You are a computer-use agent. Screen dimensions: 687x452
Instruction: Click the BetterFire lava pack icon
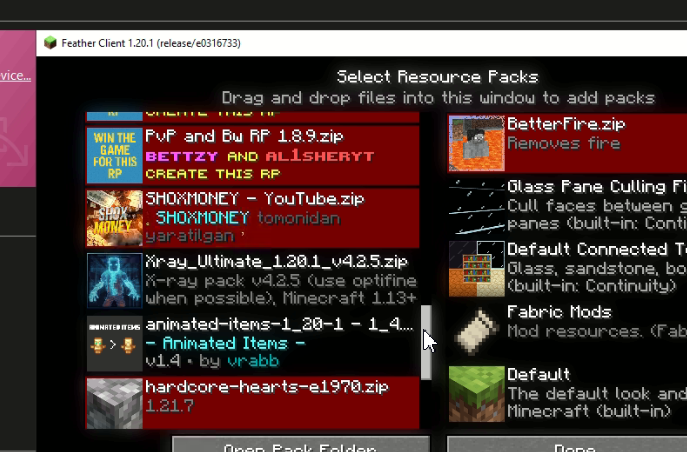pyautogui.click(x=477, y=143)
